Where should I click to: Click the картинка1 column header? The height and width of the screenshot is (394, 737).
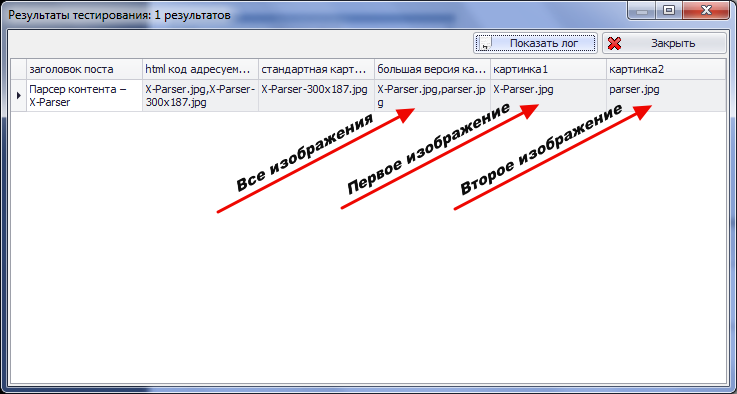pos(549,70)
